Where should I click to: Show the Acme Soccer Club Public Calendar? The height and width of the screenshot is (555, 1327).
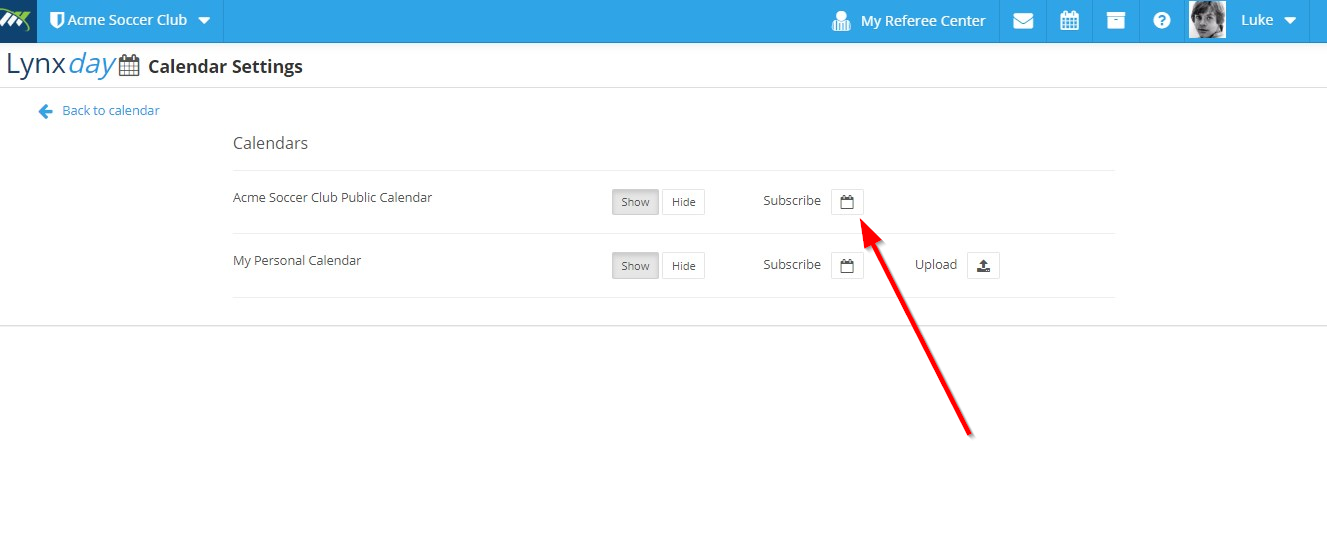(635, 202)
